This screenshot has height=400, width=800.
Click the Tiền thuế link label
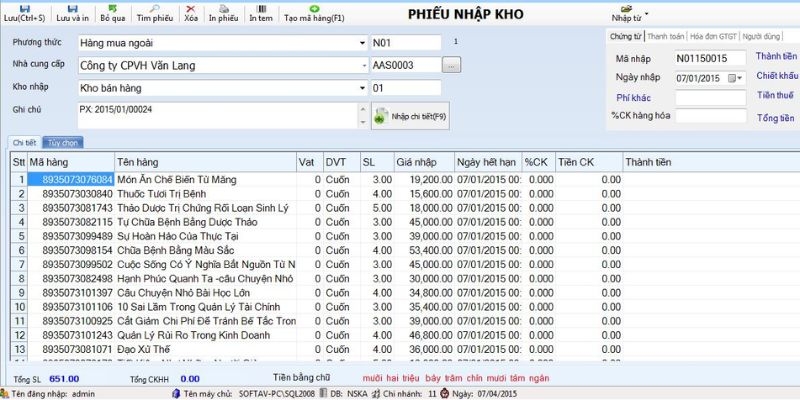[776, 95]
